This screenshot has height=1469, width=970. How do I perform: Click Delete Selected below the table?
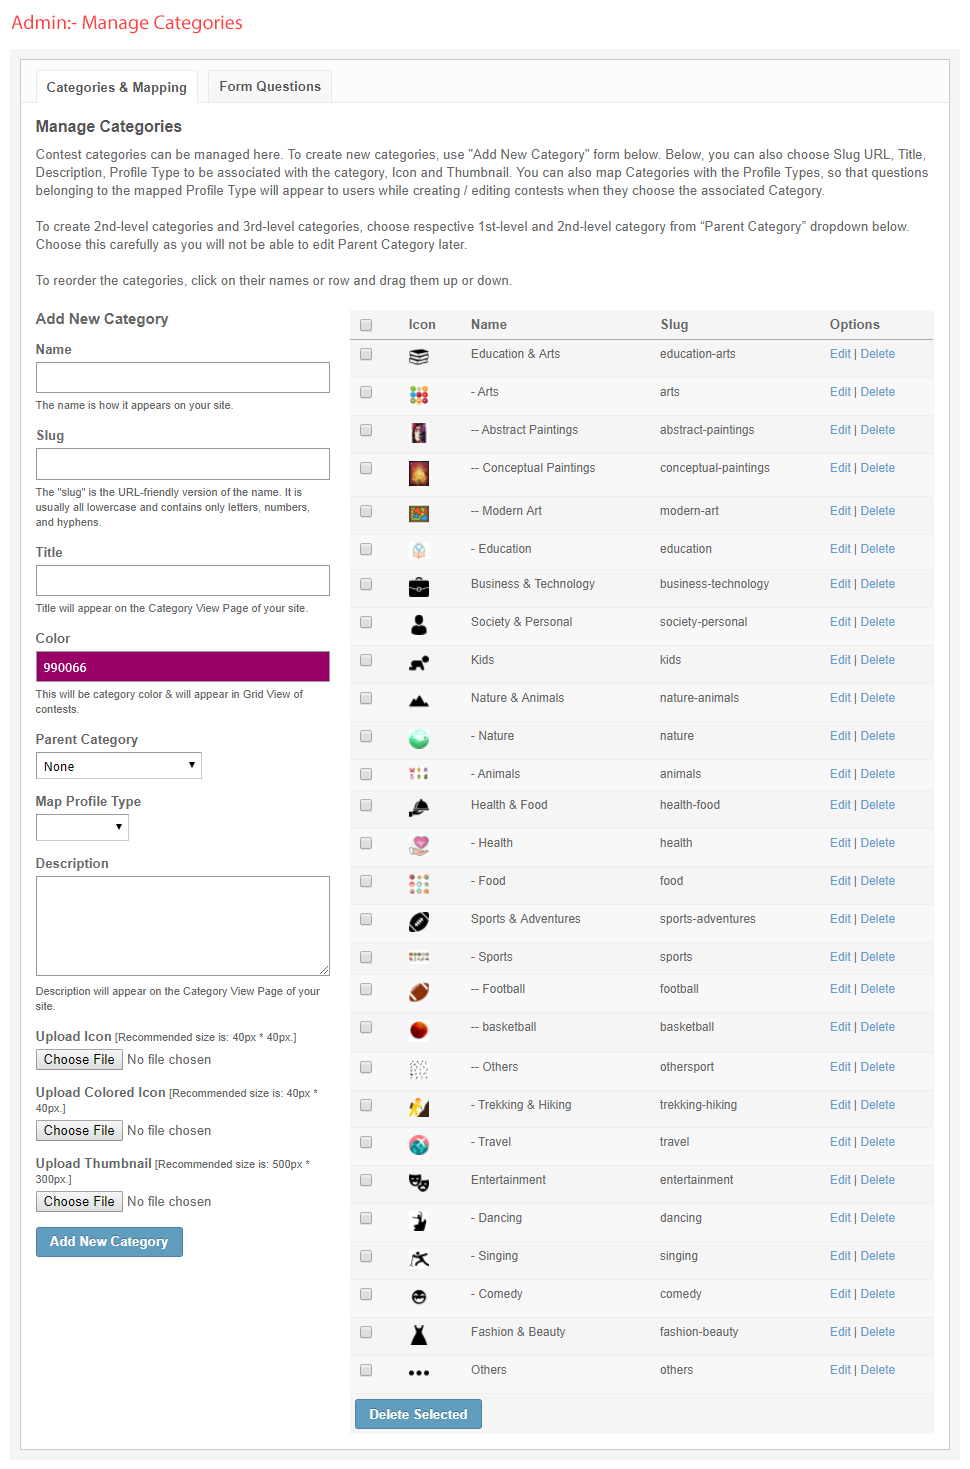(x=418, y=1414)
